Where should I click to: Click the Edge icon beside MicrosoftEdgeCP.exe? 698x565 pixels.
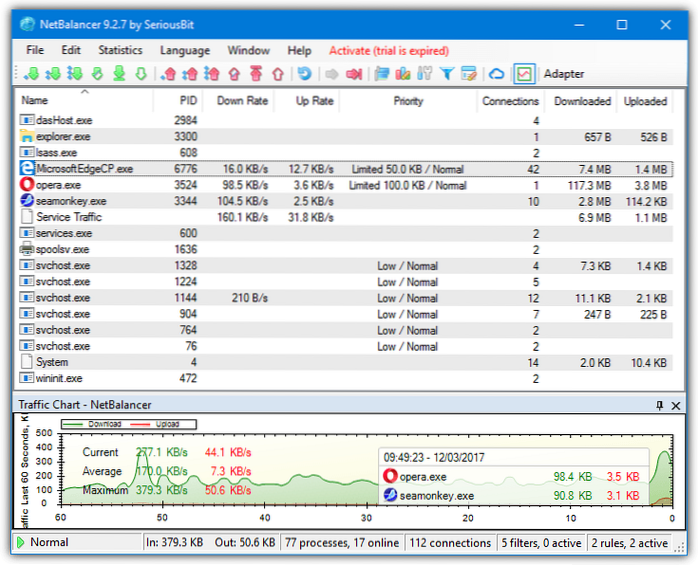pos(27,169)
